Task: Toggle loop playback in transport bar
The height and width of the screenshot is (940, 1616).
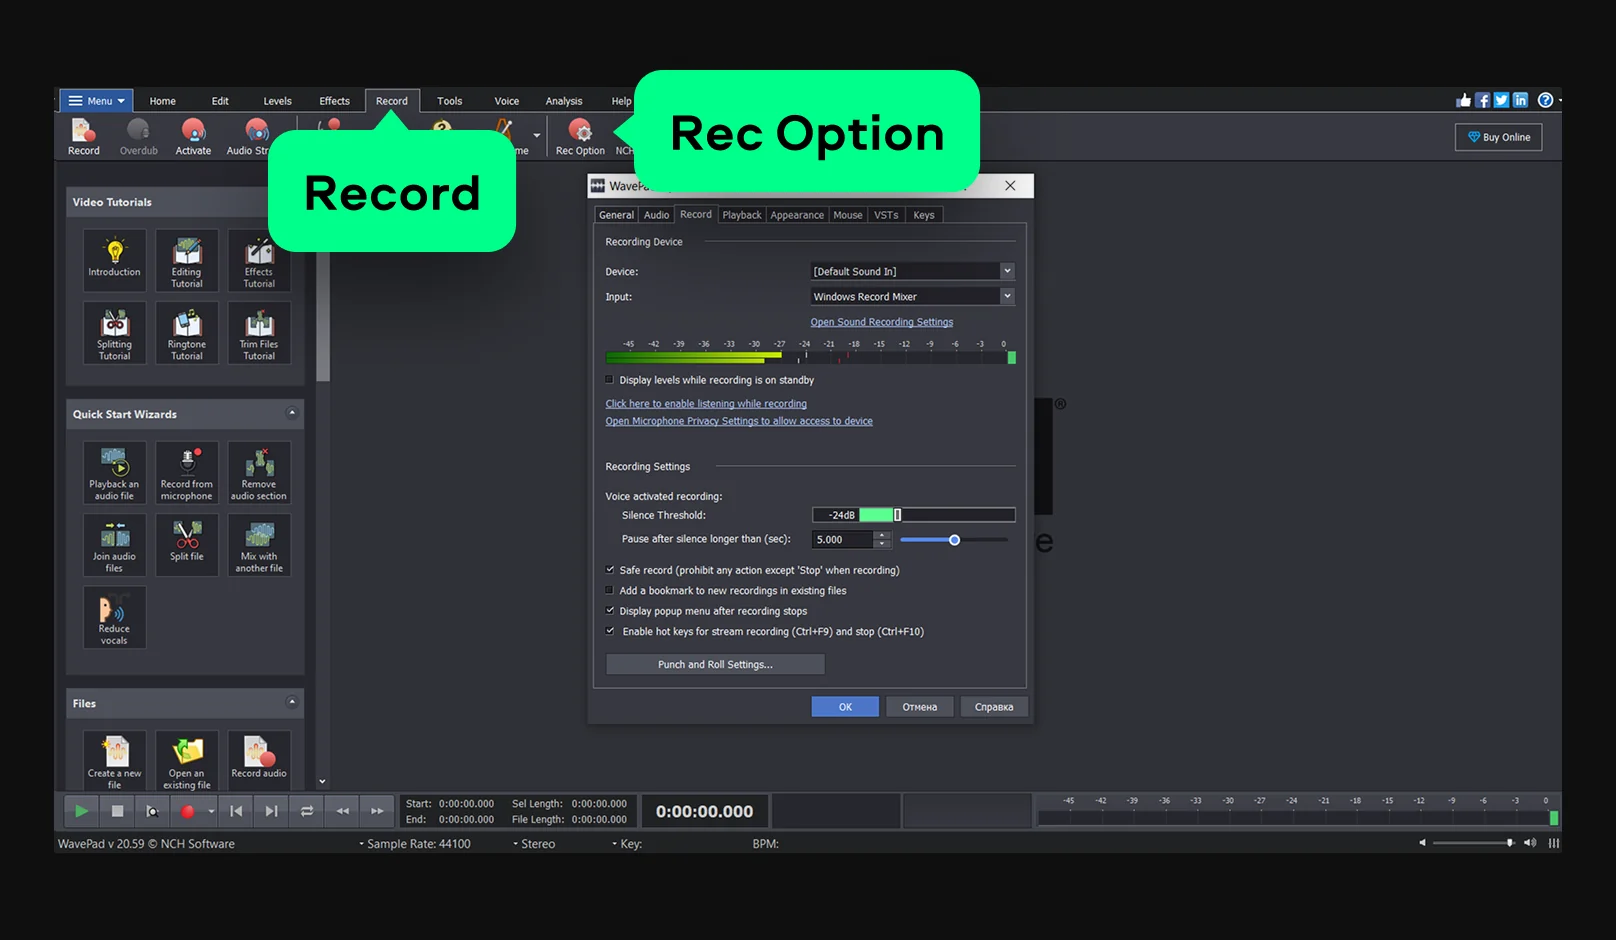Action: pyautogui.click(x=307, y=811)
